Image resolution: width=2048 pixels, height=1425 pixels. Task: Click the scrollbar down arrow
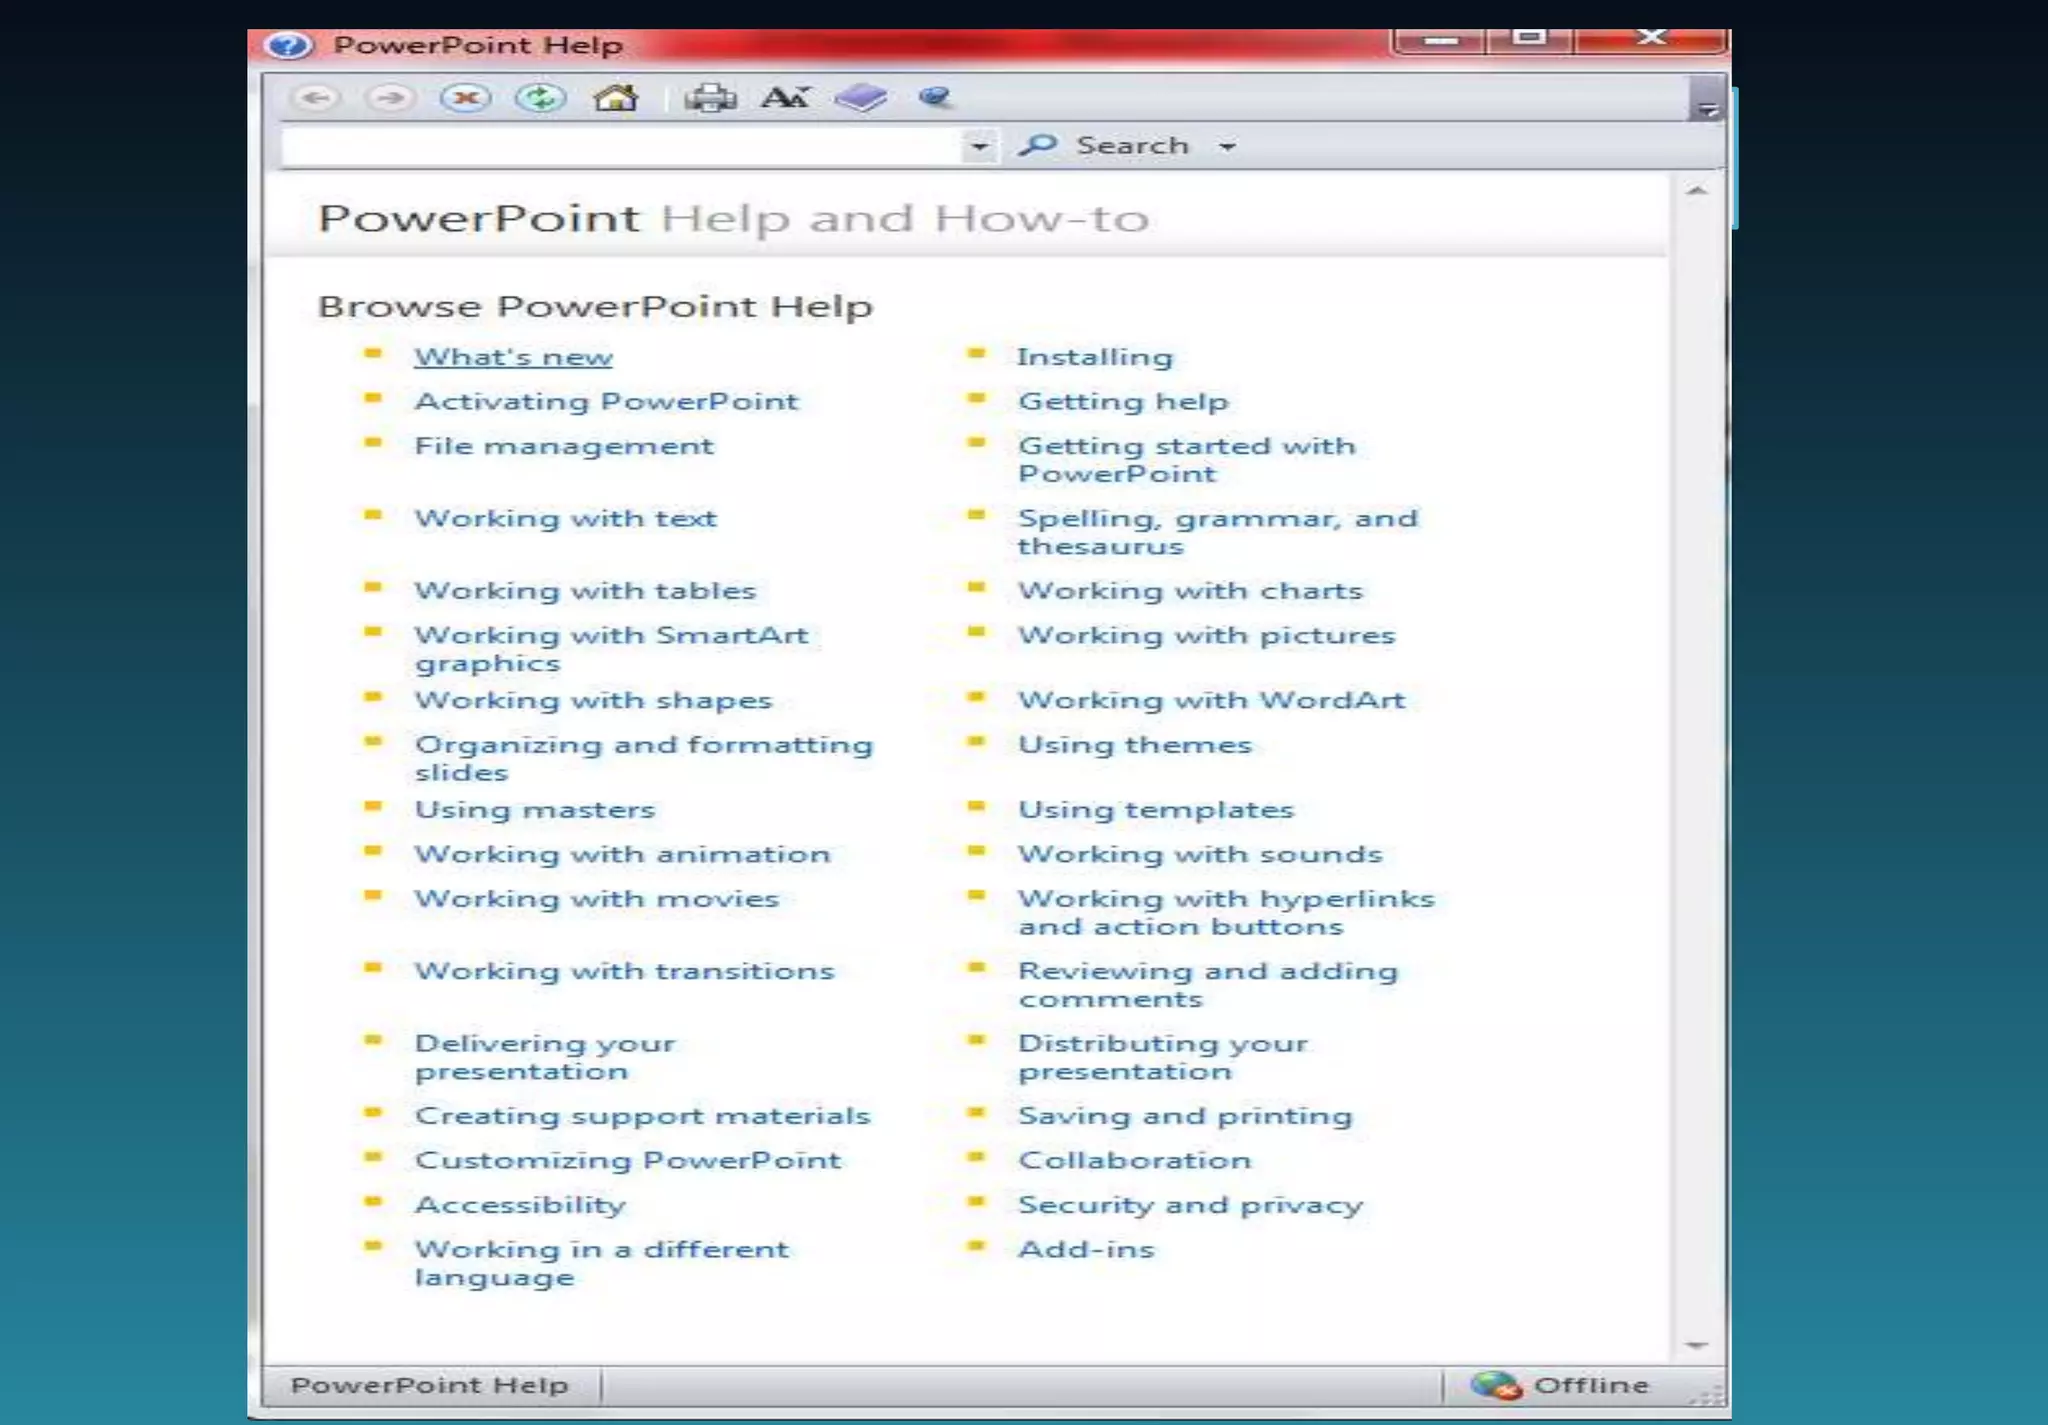(1696, 1345)
